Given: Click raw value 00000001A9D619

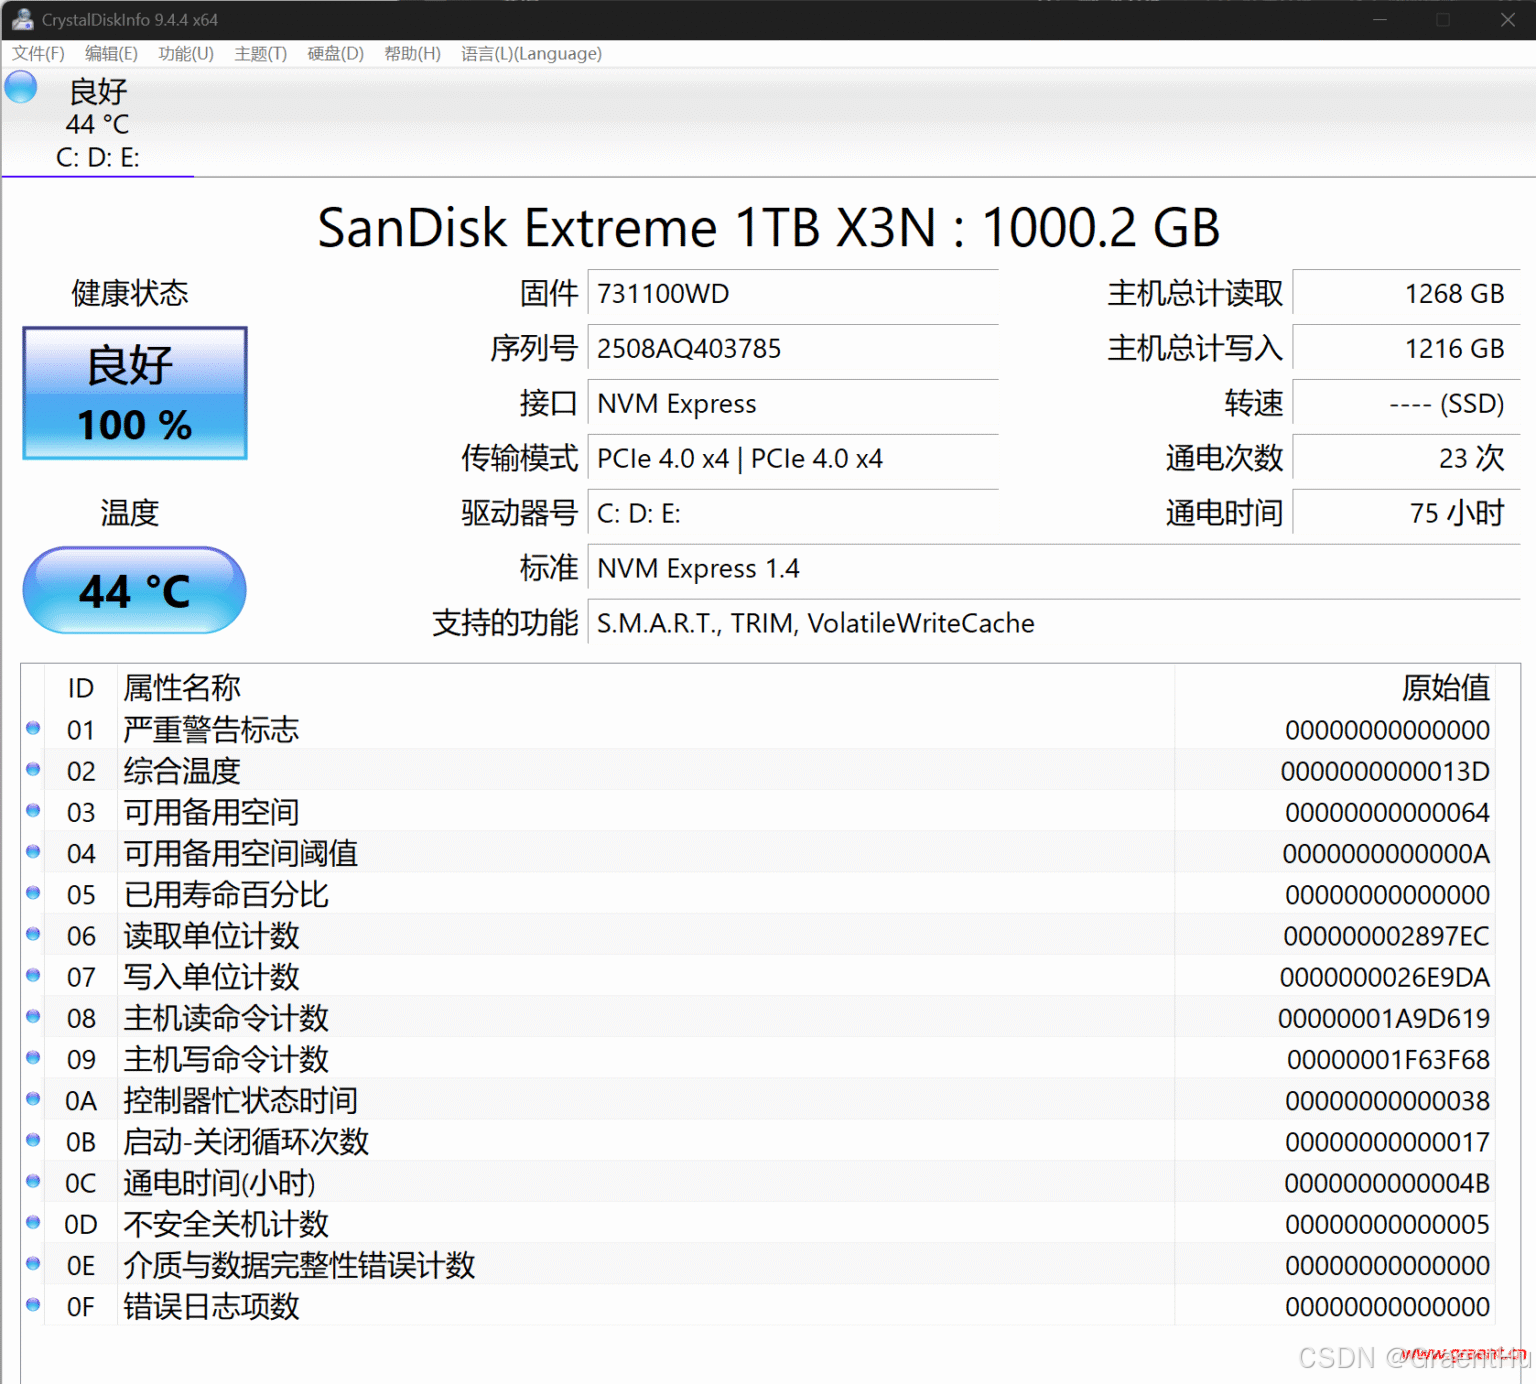Looking at the screenshot, I should pyautogui.click(x=1384, y=1018).
